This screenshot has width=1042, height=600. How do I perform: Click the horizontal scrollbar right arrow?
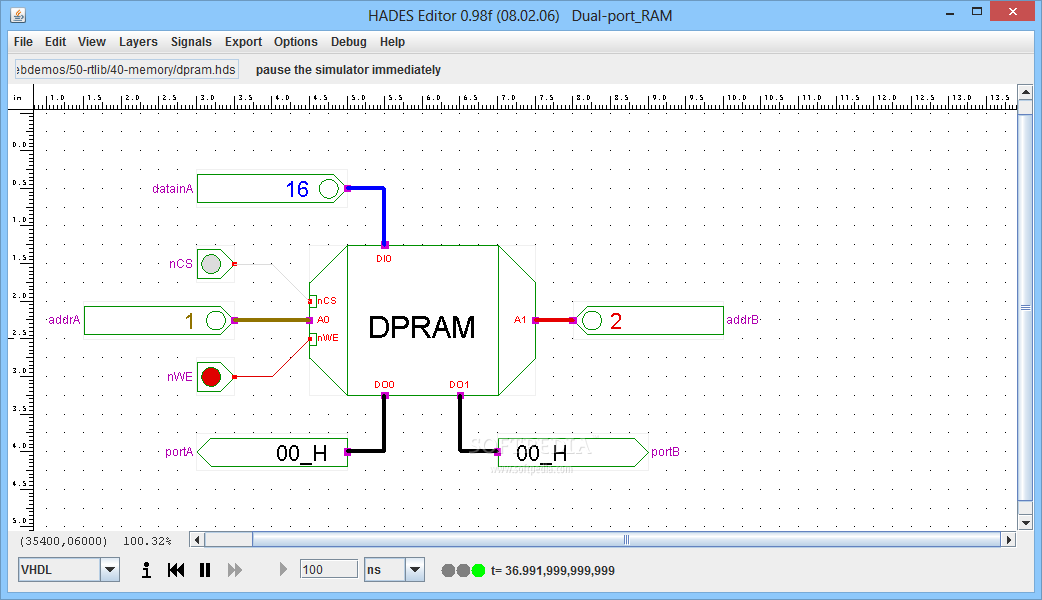coord(1009,540)
